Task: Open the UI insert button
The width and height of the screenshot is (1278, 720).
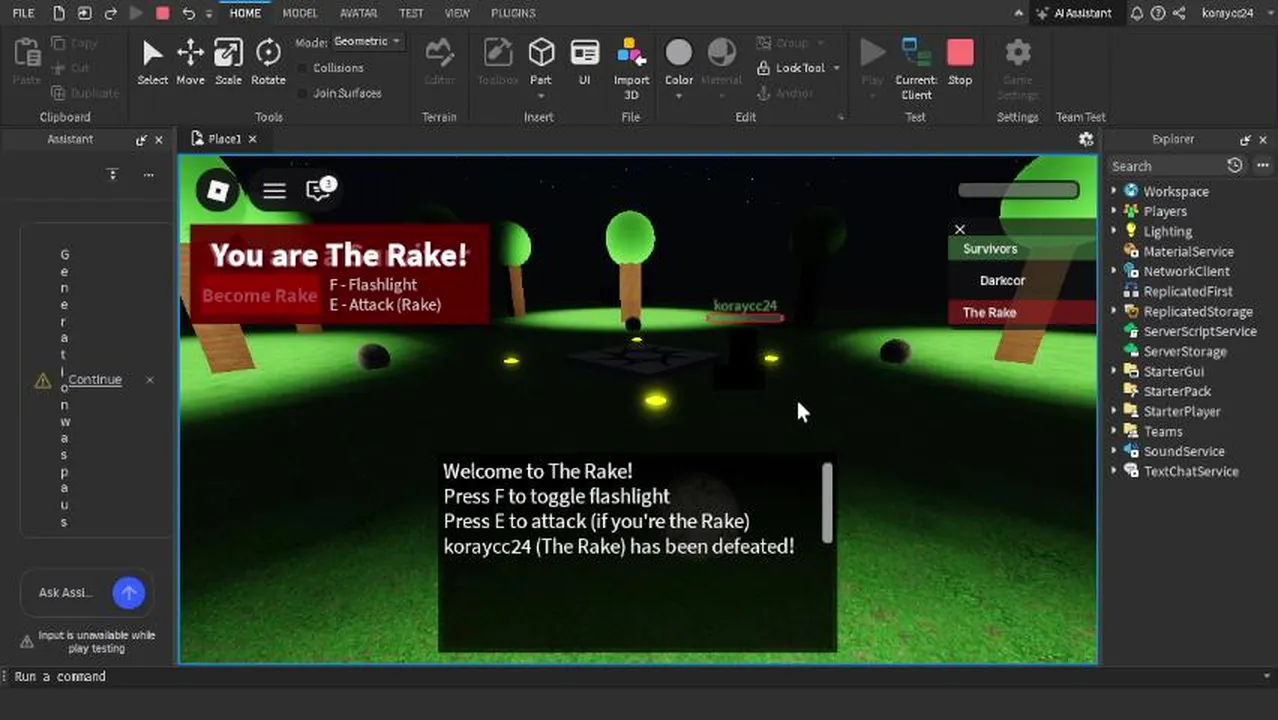Action: pos(585,62)
